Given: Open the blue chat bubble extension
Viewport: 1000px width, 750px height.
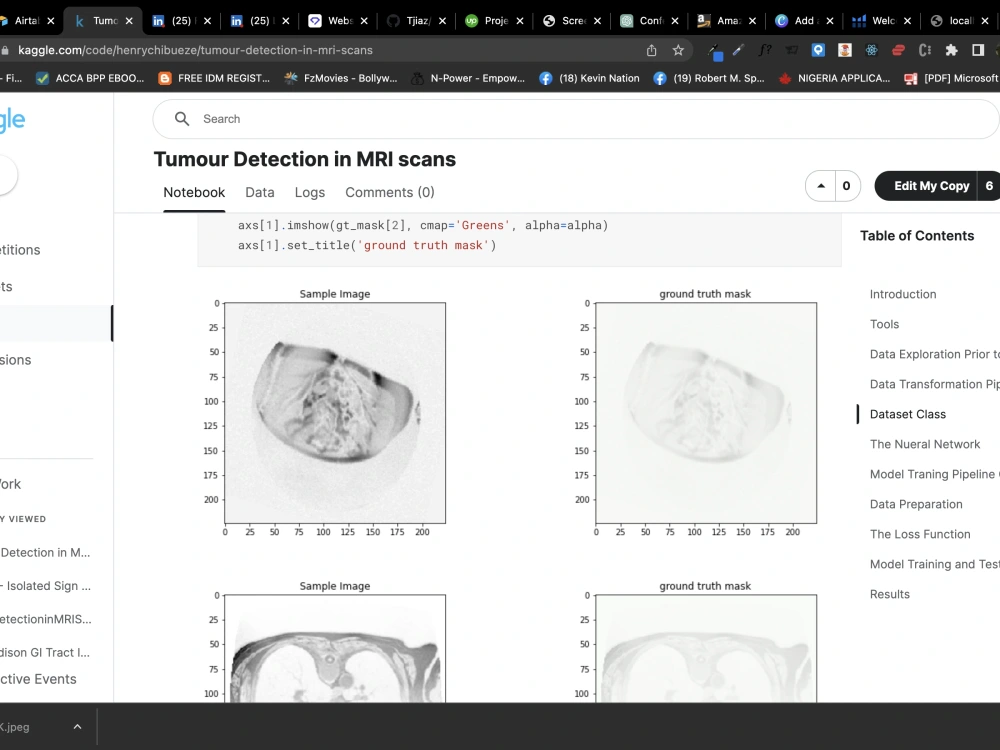Looking at the screenshot, I should coord(818,50).
